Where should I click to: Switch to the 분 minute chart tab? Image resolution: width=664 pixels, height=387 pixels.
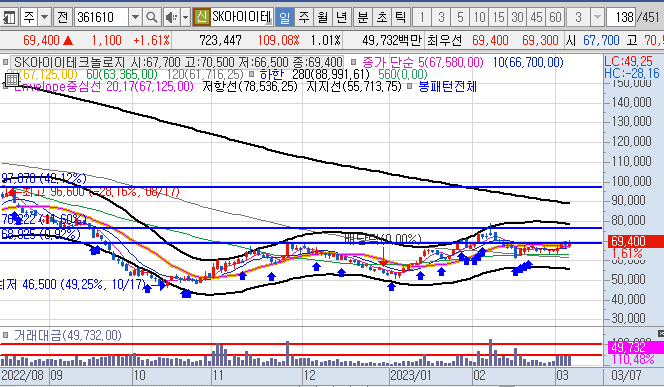[x=362, y=17]
